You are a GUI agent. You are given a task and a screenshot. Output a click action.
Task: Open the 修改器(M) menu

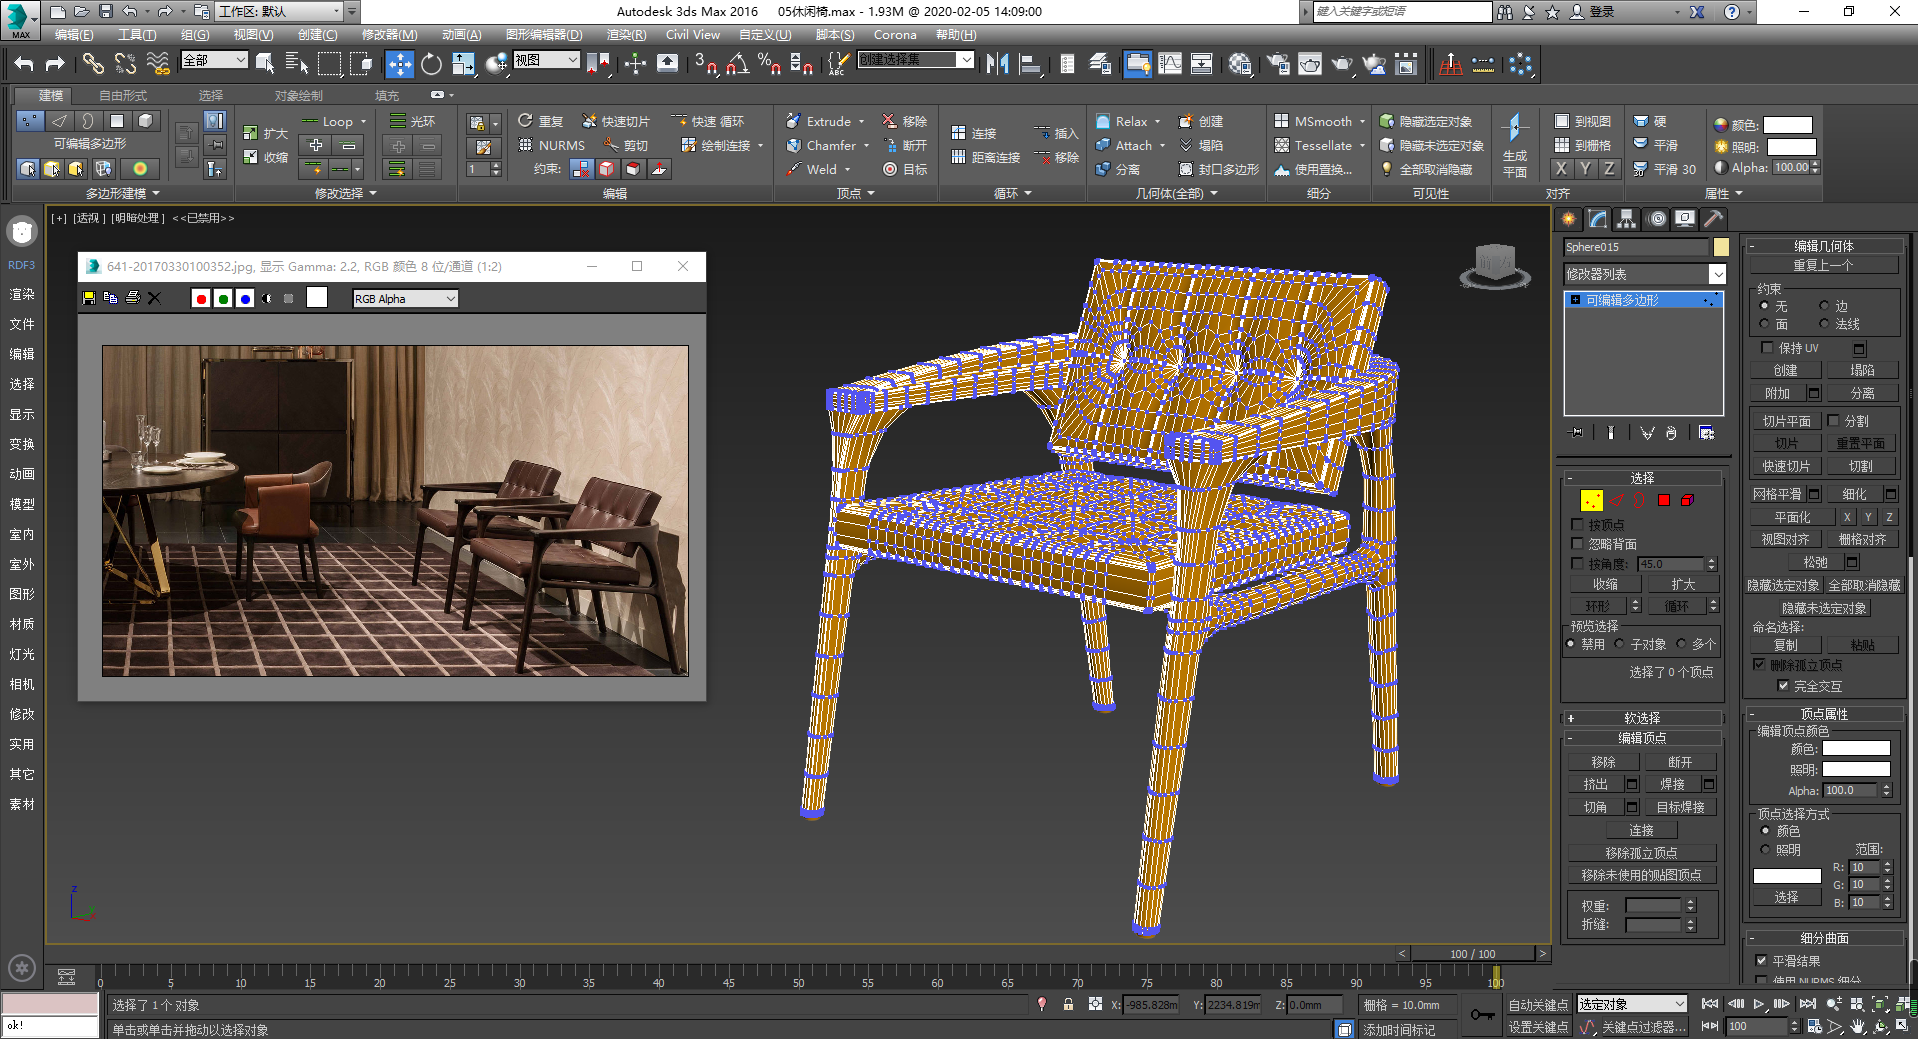(389, 35)
